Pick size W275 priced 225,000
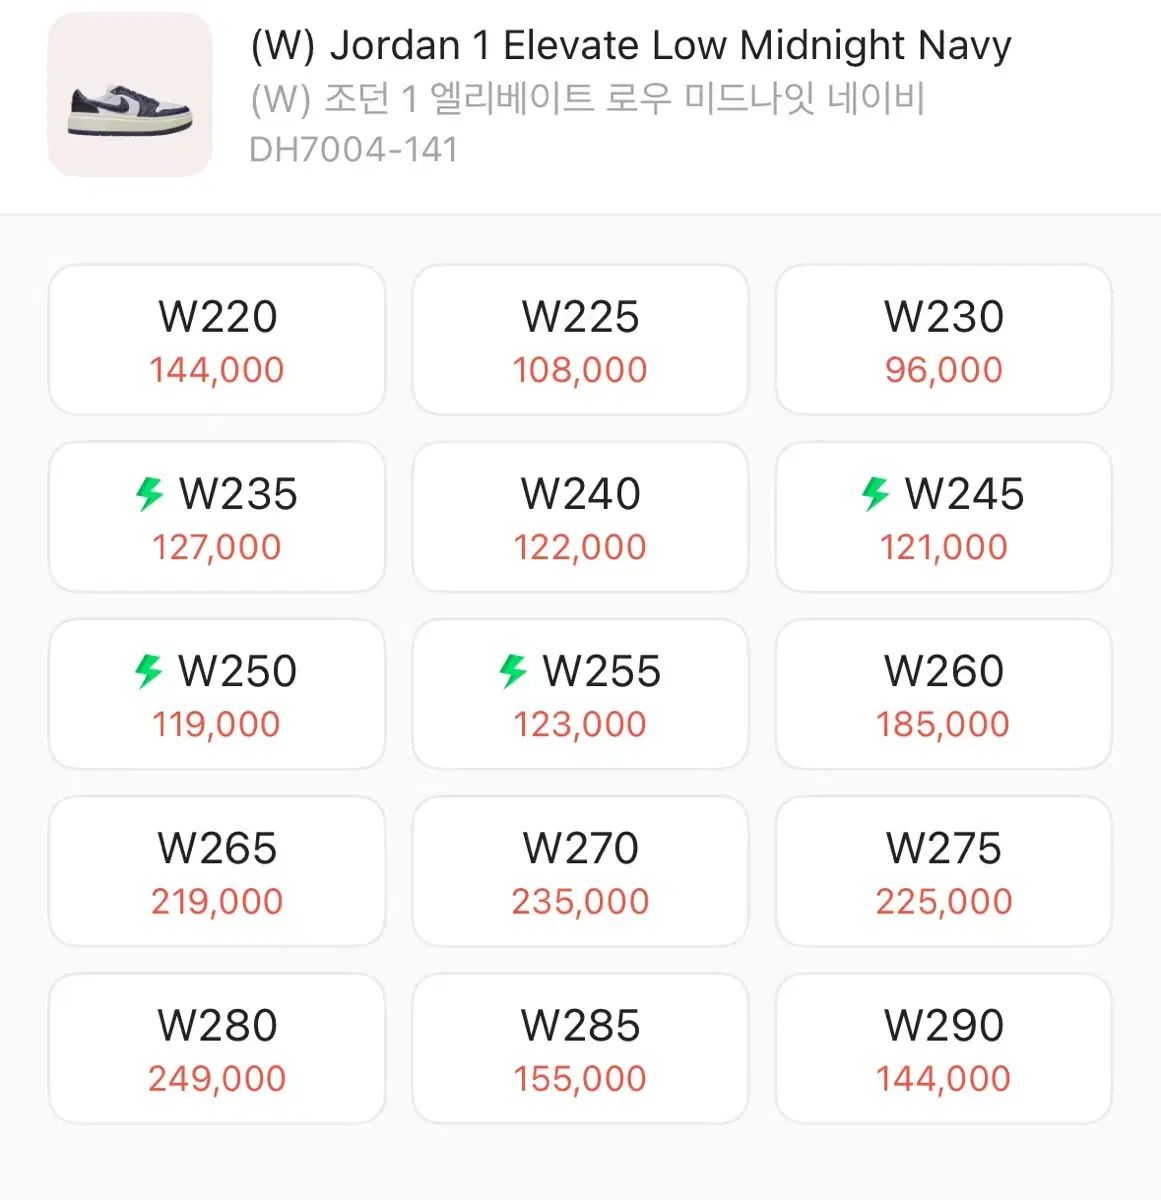 944,871
